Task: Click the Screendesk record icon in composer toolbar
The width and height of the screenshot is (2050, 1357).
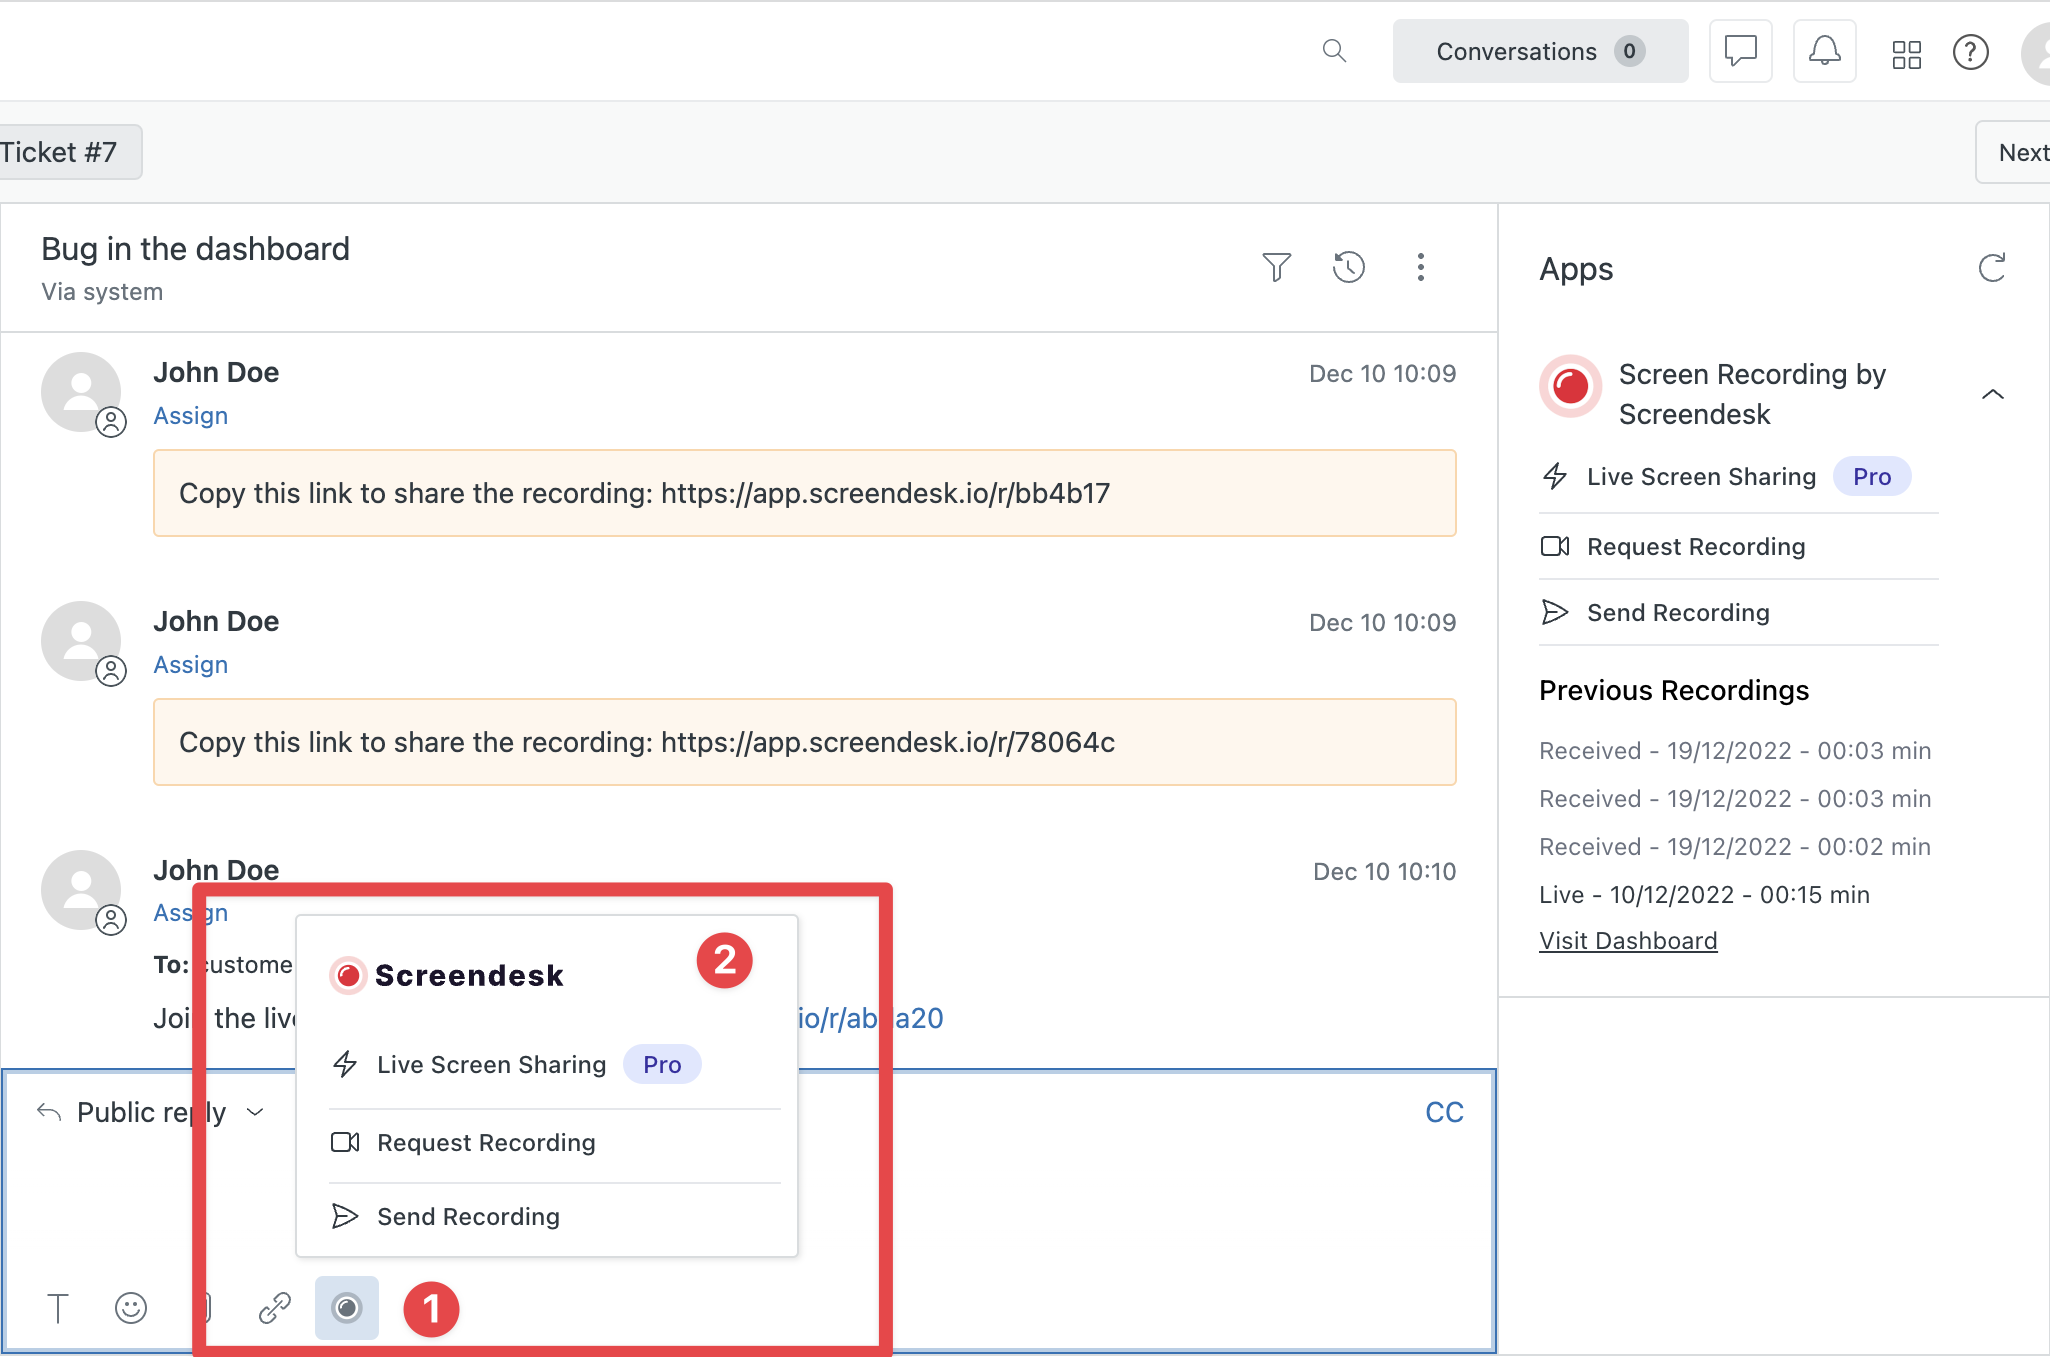Action: click(x=346, y=1307)
